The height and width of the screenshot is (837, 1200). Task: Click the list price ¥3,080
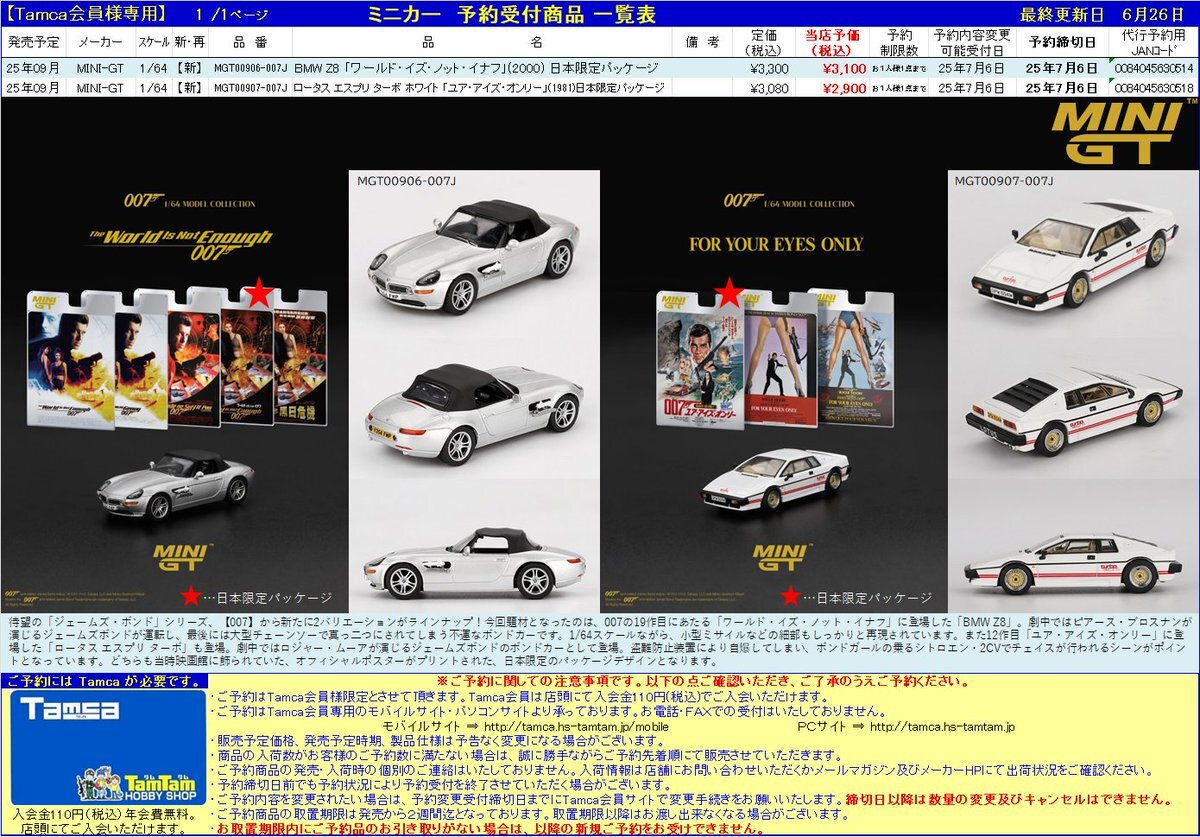(769, 88)
